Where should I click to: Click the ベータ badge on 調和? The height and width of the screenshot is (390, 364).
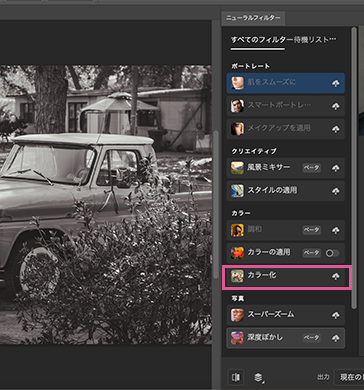click(x=312, y=230)
